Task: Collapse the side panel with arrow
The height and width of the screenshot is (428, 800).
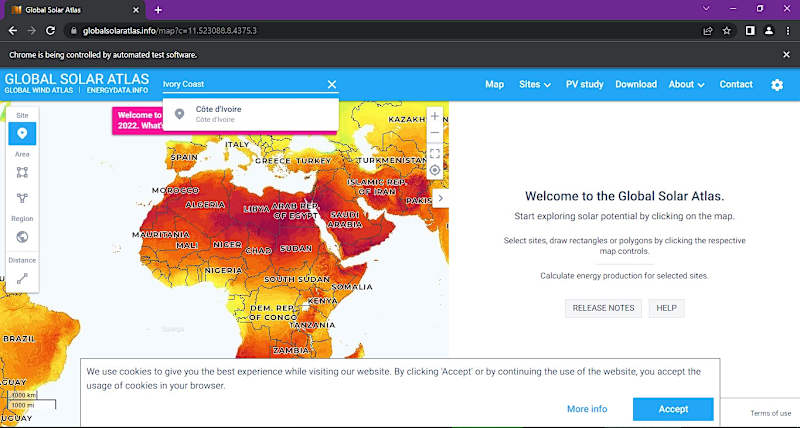Action: pyautogui.click(x=441, y=198)
